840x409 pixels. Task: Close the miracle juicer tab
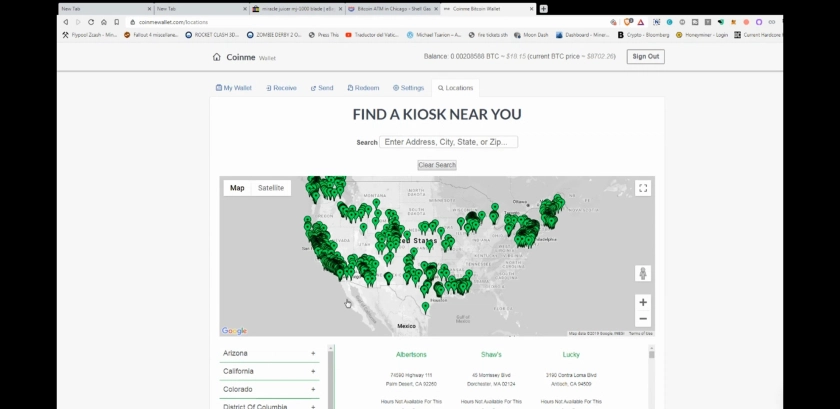[340, 9]
